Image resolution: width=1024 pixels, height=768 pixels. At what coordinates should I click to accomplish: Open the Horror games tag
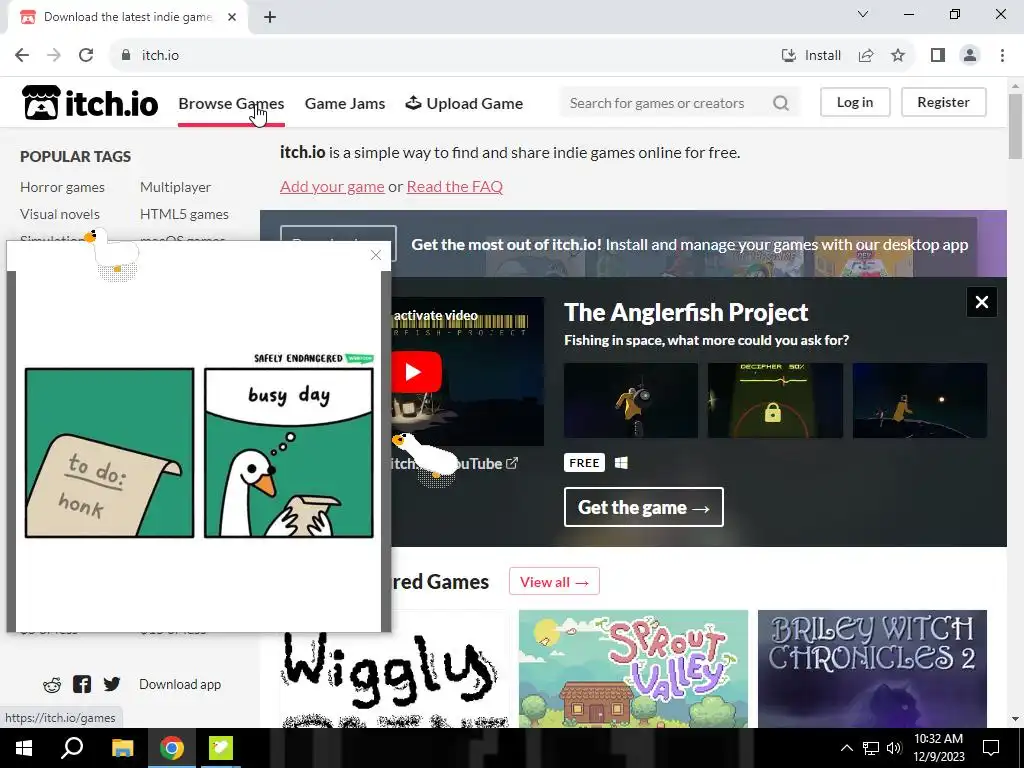pyautogui.click(x=62, y=187)
